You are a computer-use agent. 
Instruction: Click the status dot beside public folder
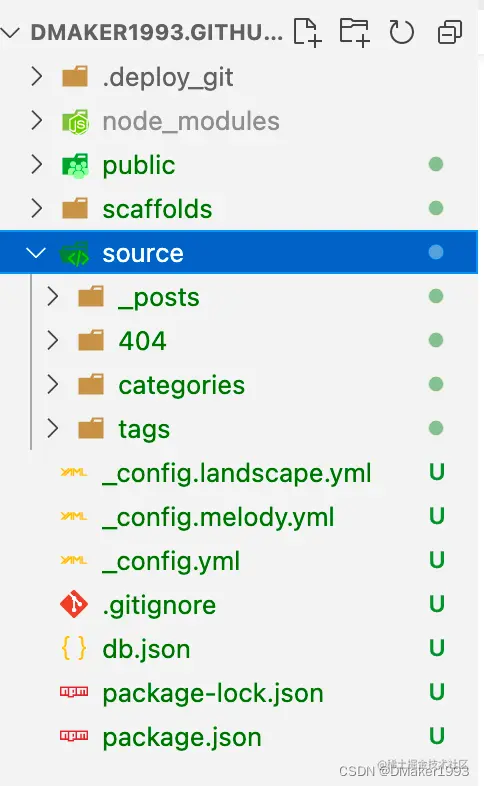coord(436,164)
